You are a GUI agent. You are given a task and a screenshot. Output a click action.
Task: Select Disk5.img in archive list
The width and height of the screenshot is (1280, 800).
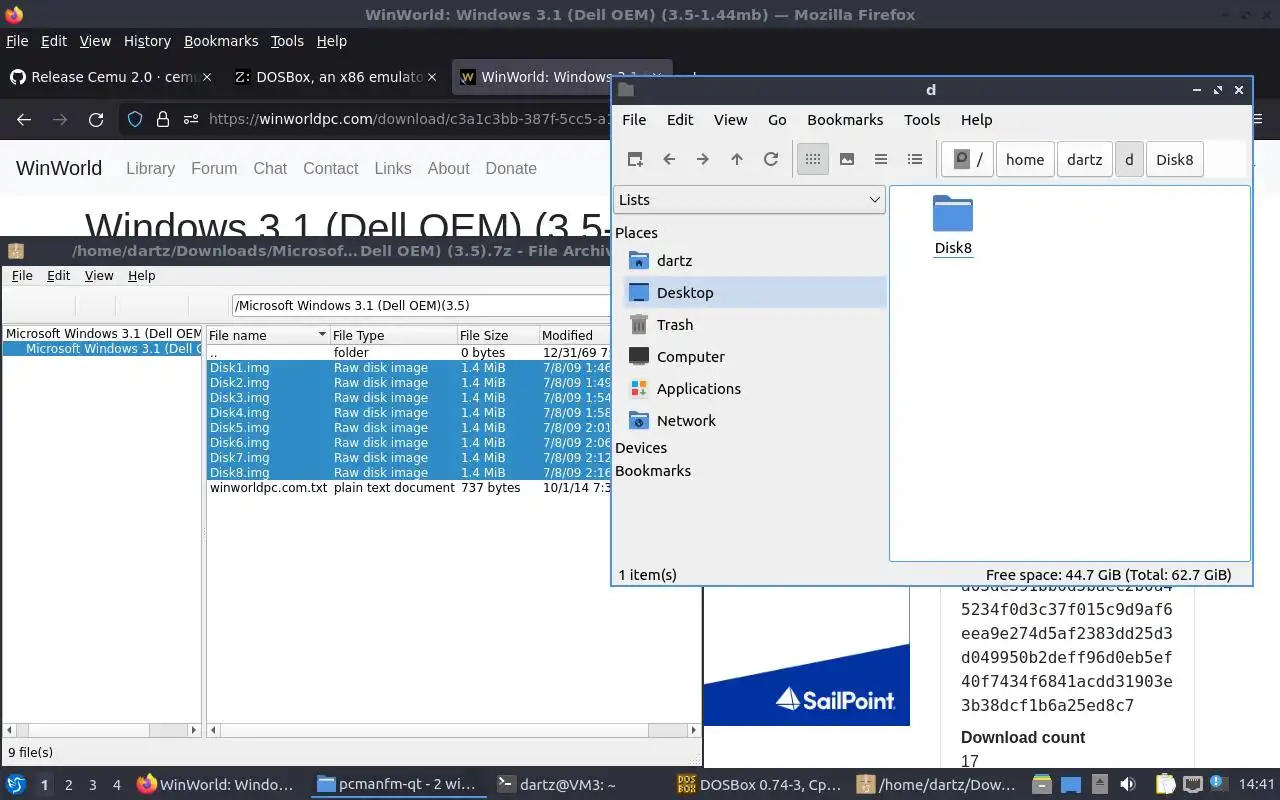(239, 428)
